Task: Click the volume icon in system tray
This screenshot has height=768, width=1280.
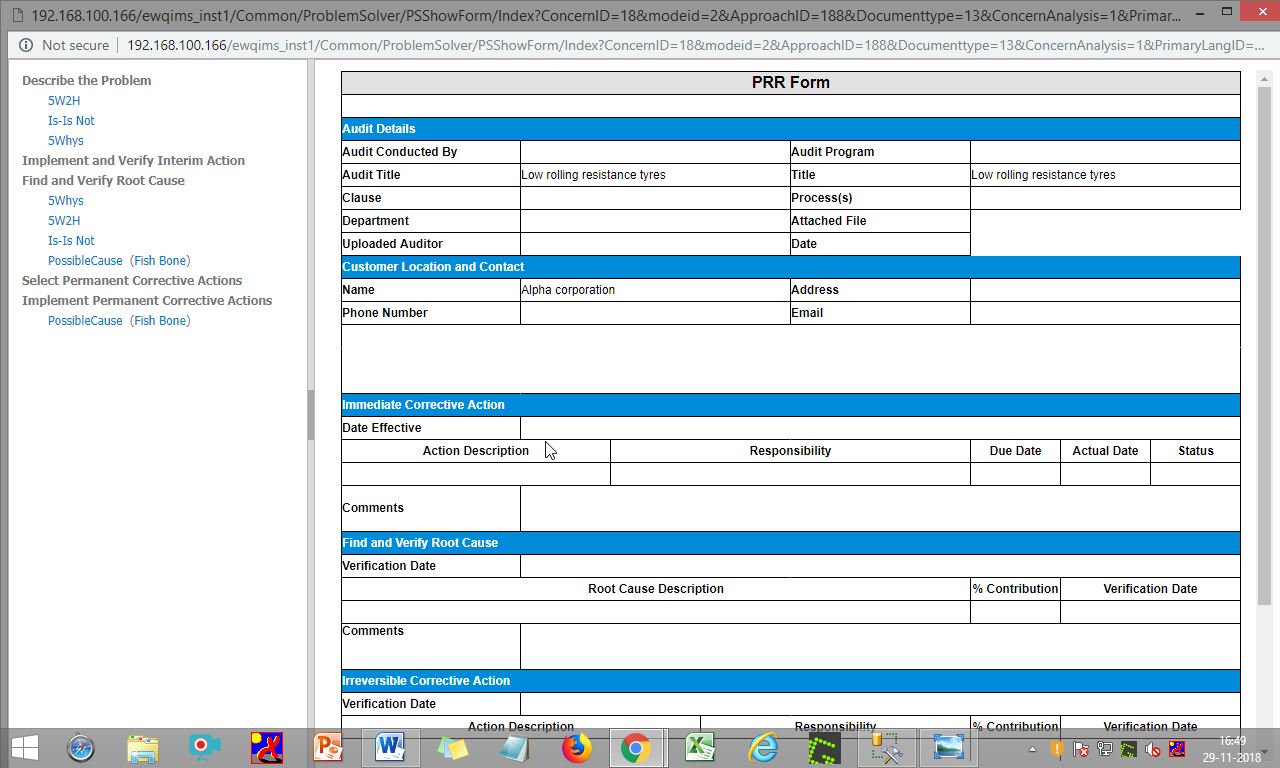Action: (1152, 749)
